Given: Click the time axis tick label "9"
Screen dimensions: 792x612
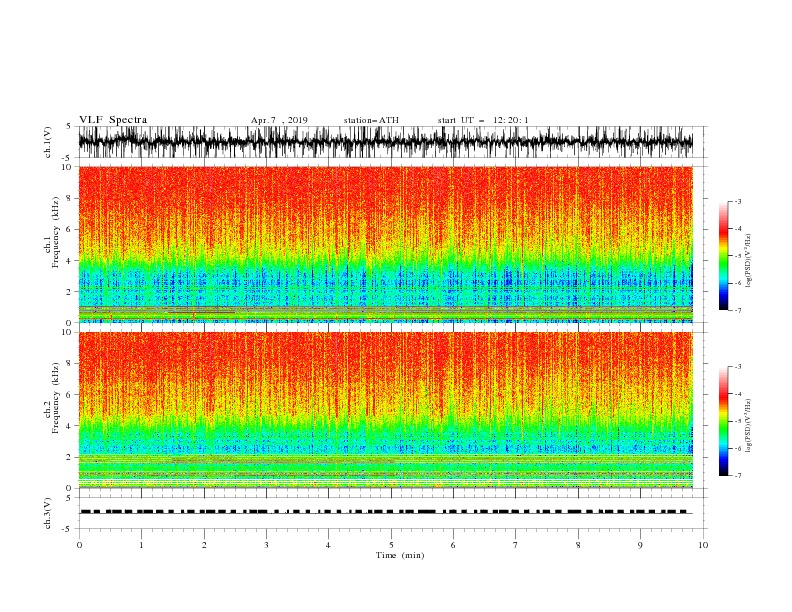Looking at the screenshot, I should click(x=640, y=545).
